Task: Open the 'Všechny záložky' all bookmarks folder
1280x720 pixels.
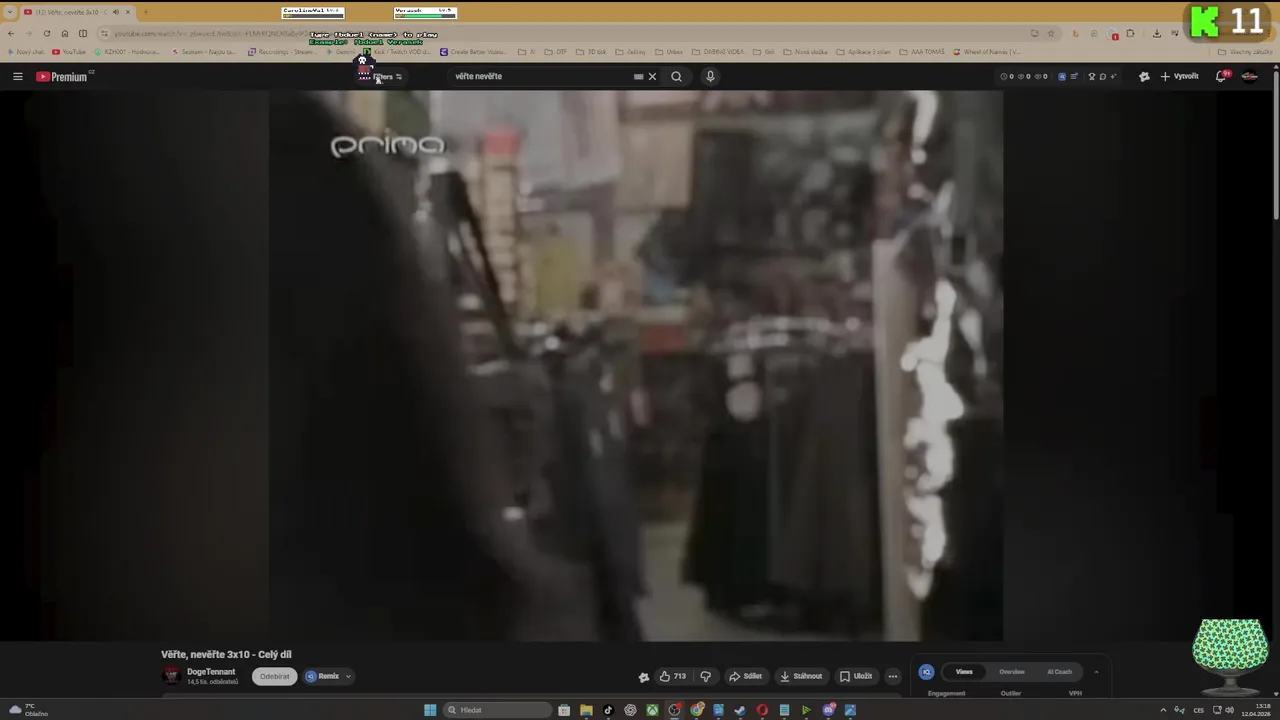Action: click(x=1245, y=52)
